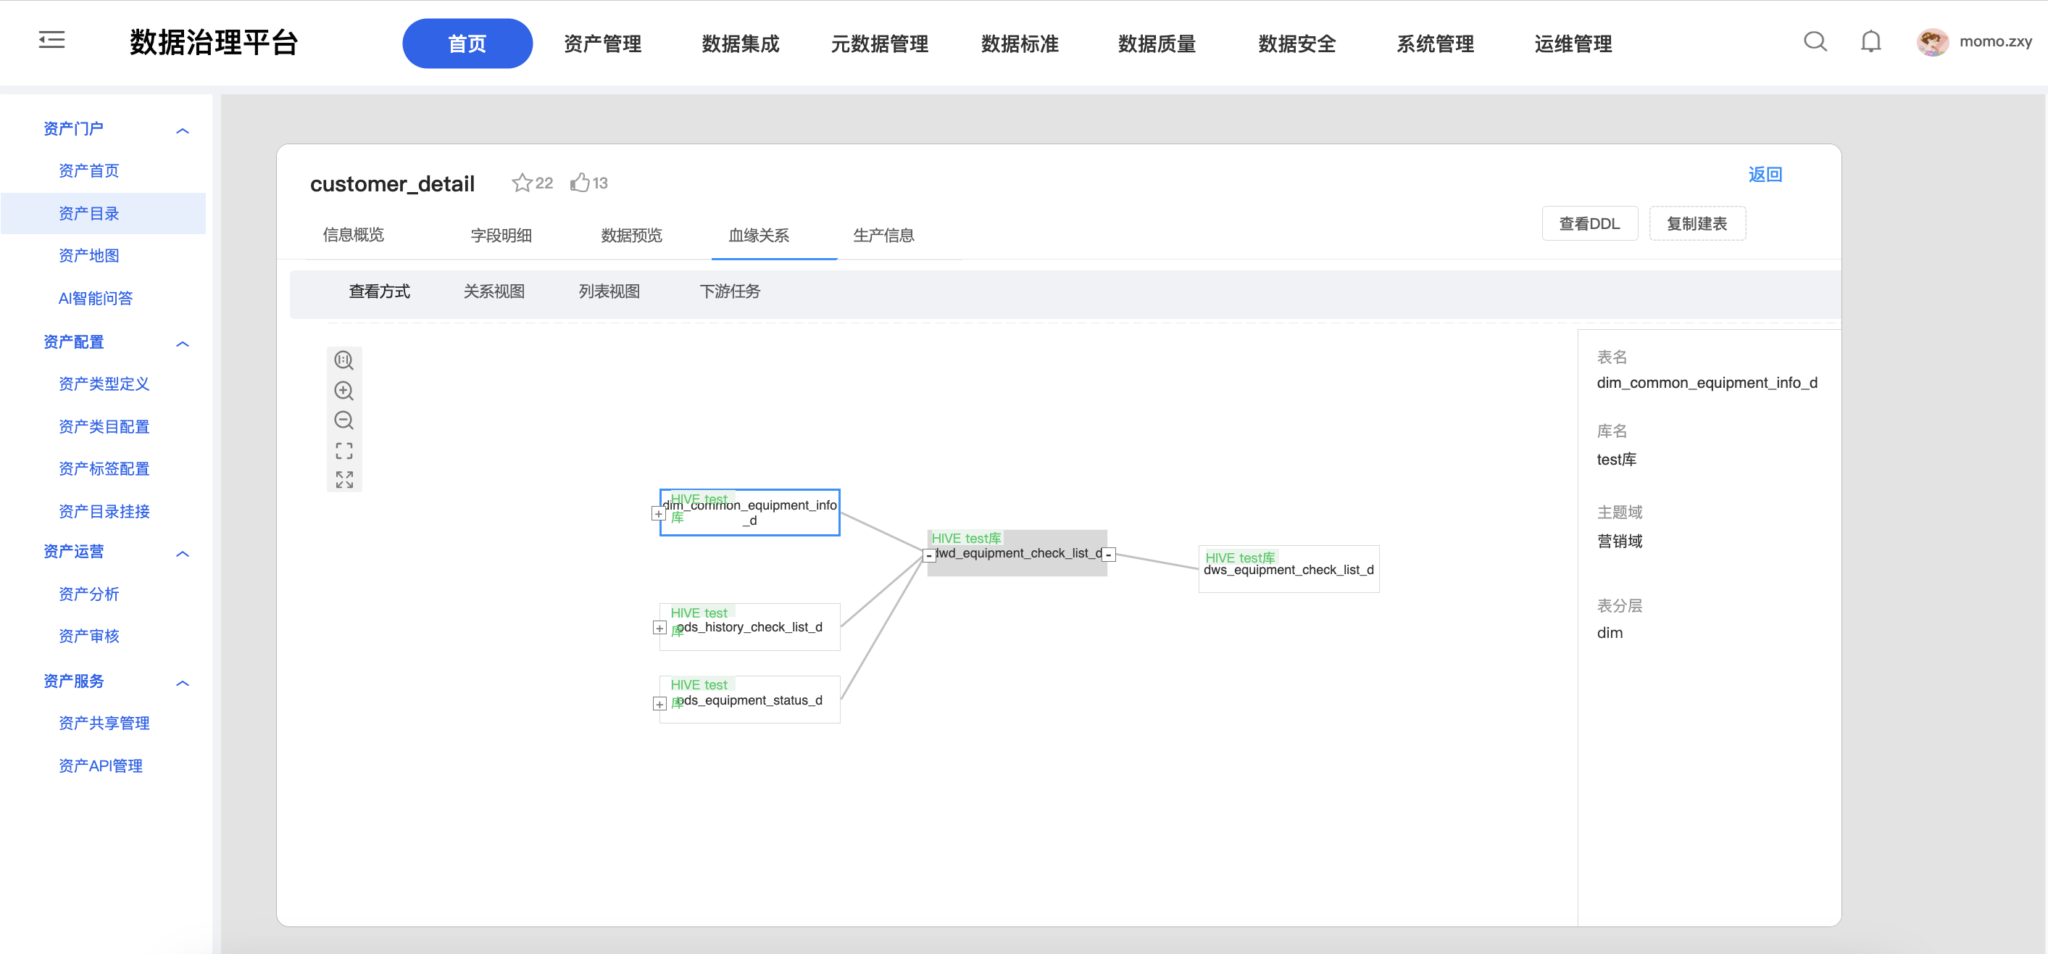Fit the lineage graph to the canvas

point(344,451)
